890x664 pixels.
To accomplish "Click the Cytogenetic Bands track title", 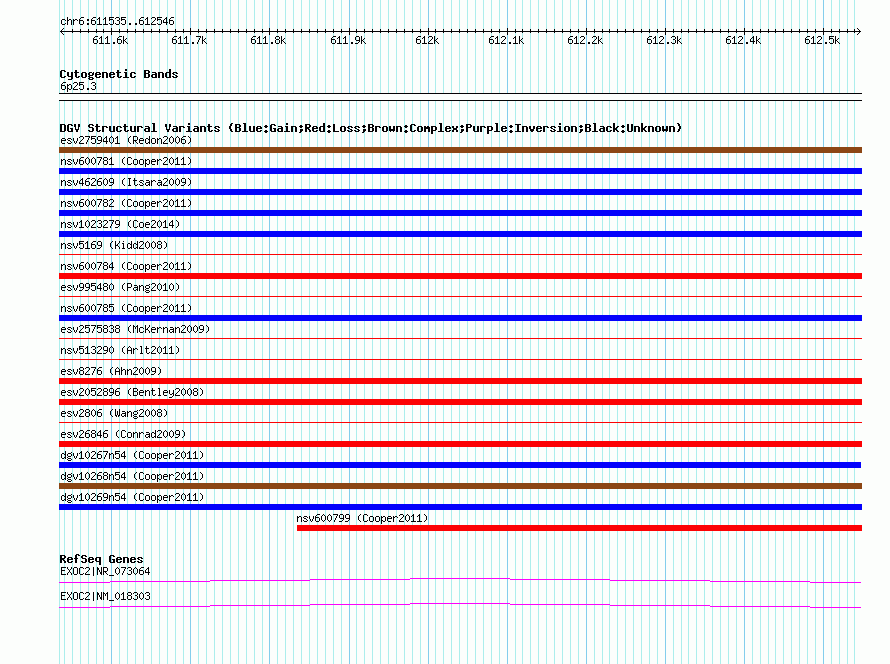I will [119, 74].
